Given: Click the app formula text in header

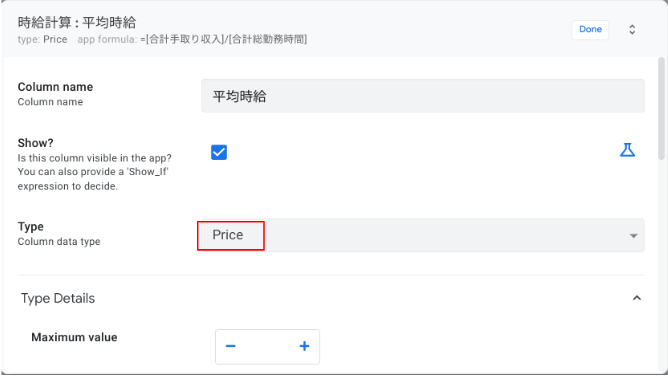Looking at the screenshot, I should 192,40.
